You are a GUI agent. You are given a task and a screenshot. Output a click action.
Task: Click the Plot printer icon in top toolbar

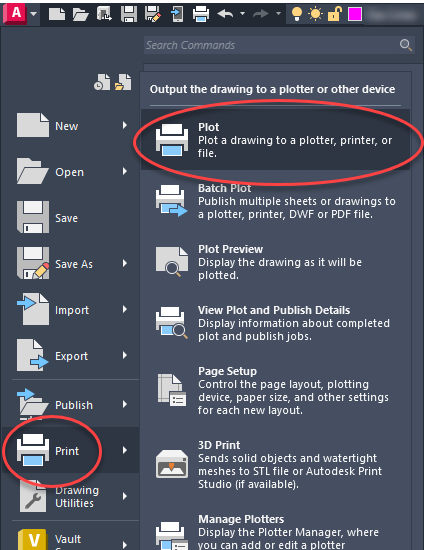201,14
